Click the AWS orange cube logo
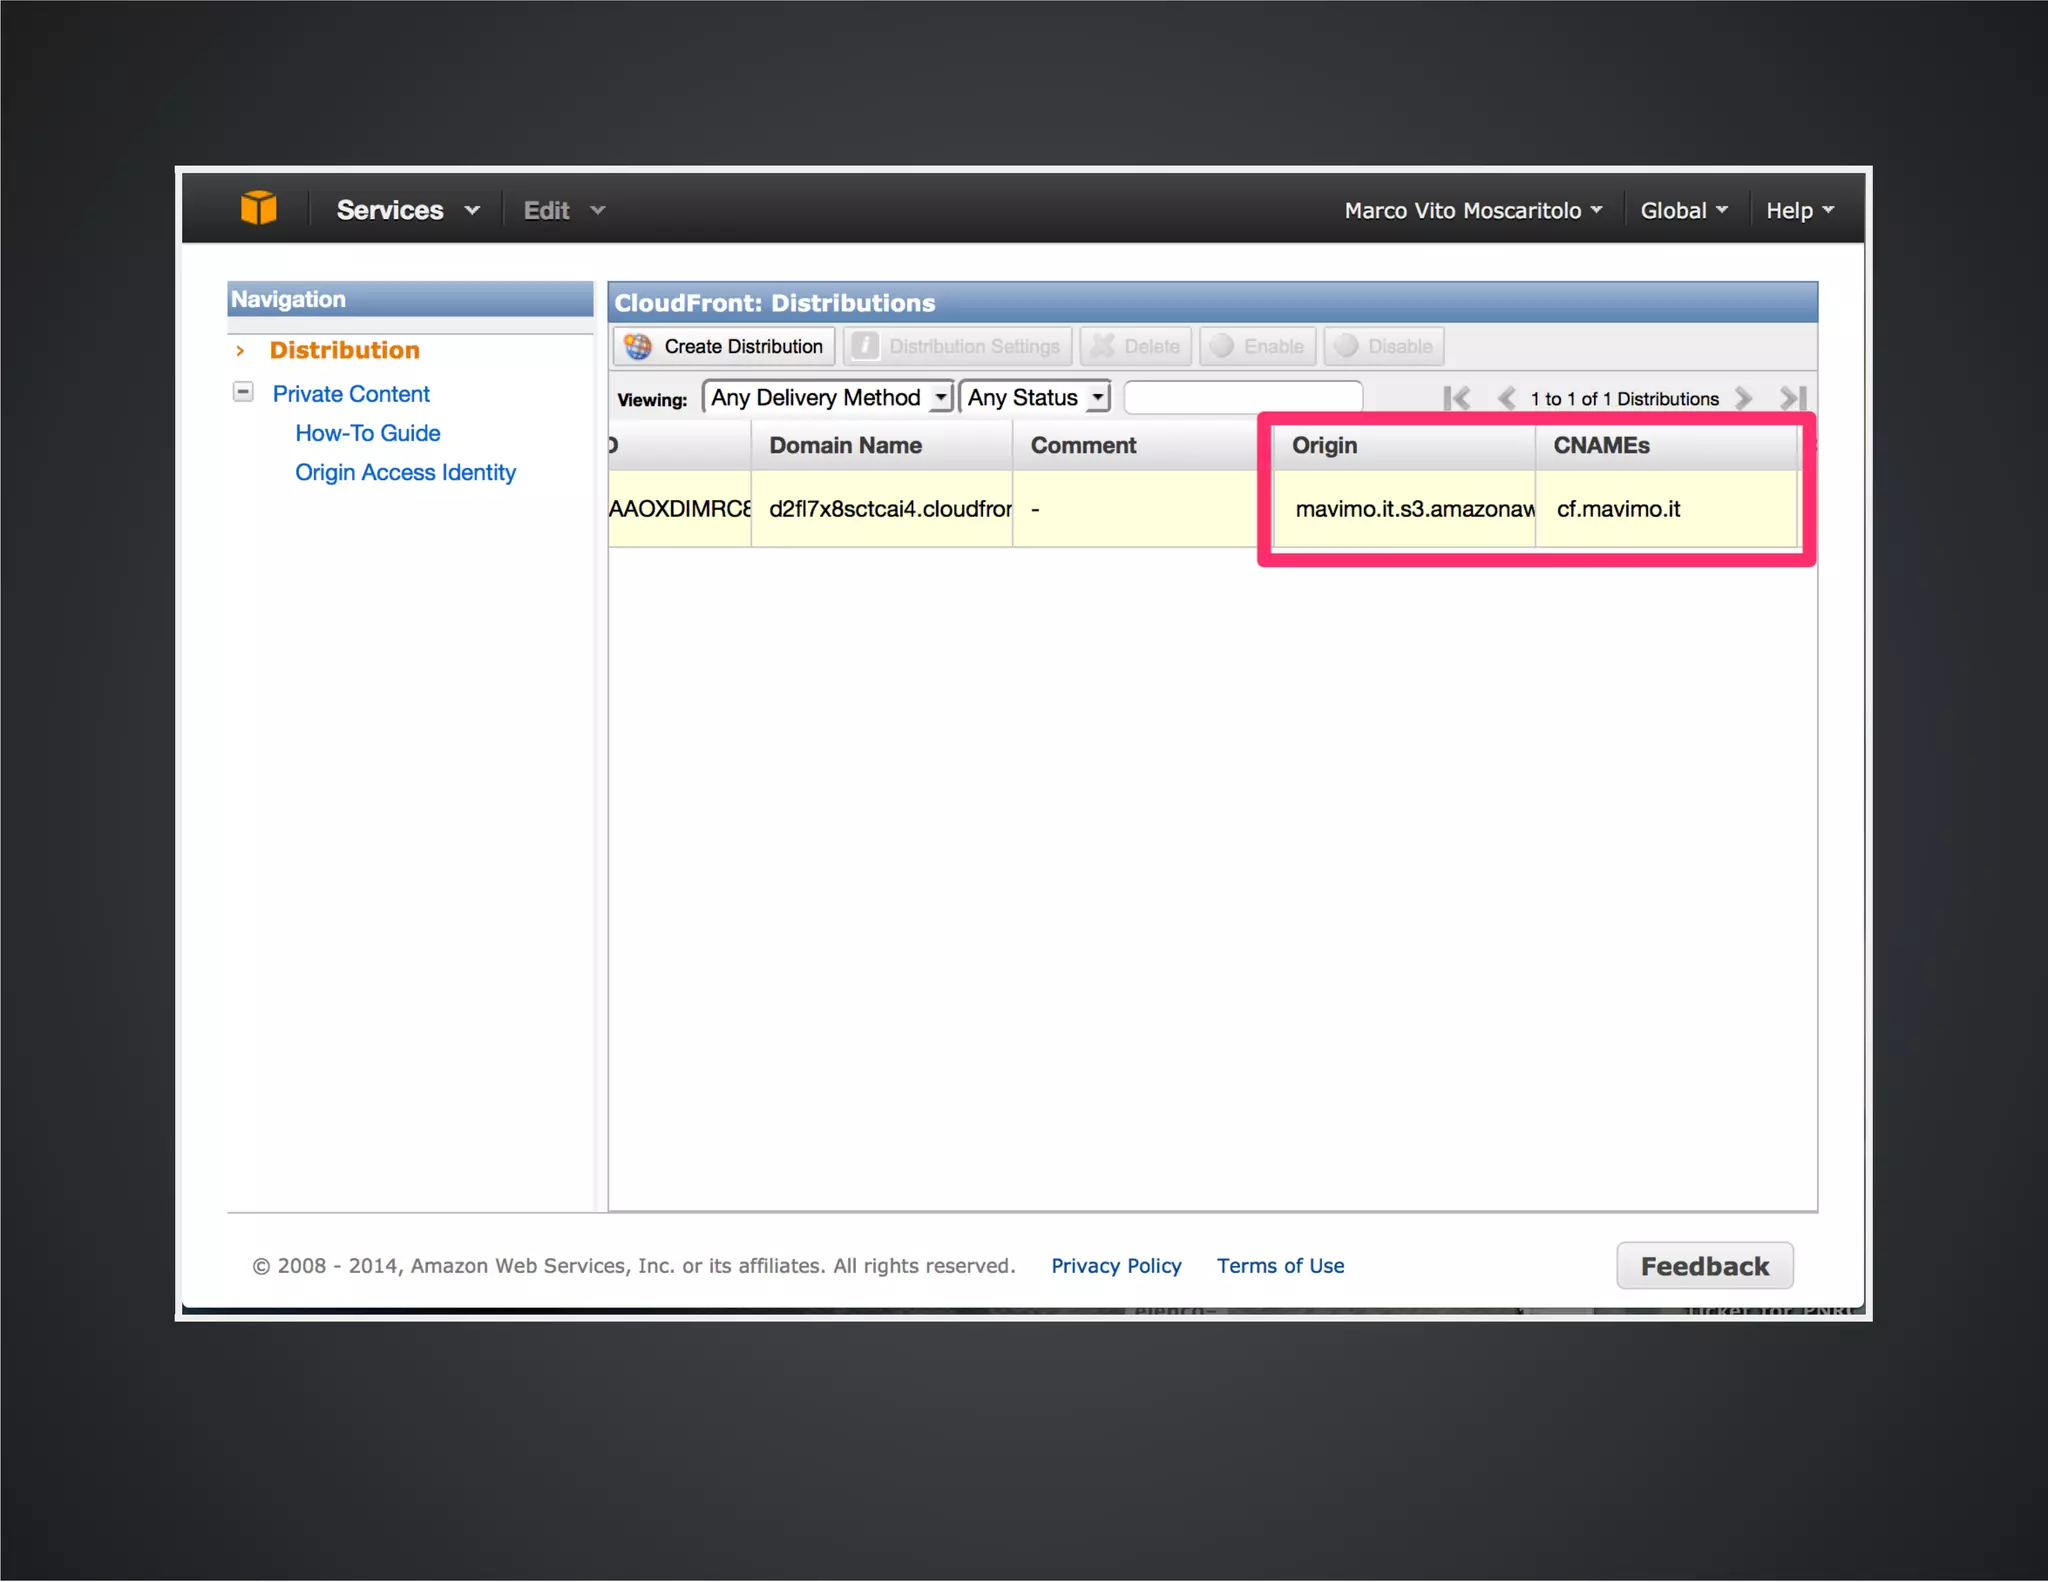Screen dimensions: 2048x1582 pos(258,208)
